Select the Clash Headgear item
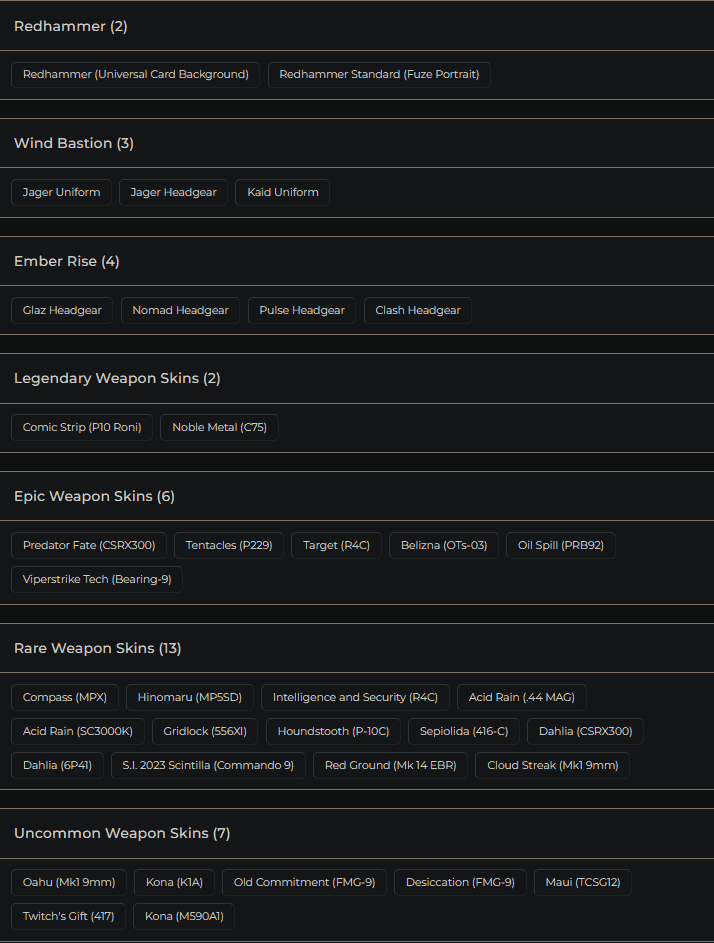Viewport: 714px width, 943px height. click(x=417, y=311)
